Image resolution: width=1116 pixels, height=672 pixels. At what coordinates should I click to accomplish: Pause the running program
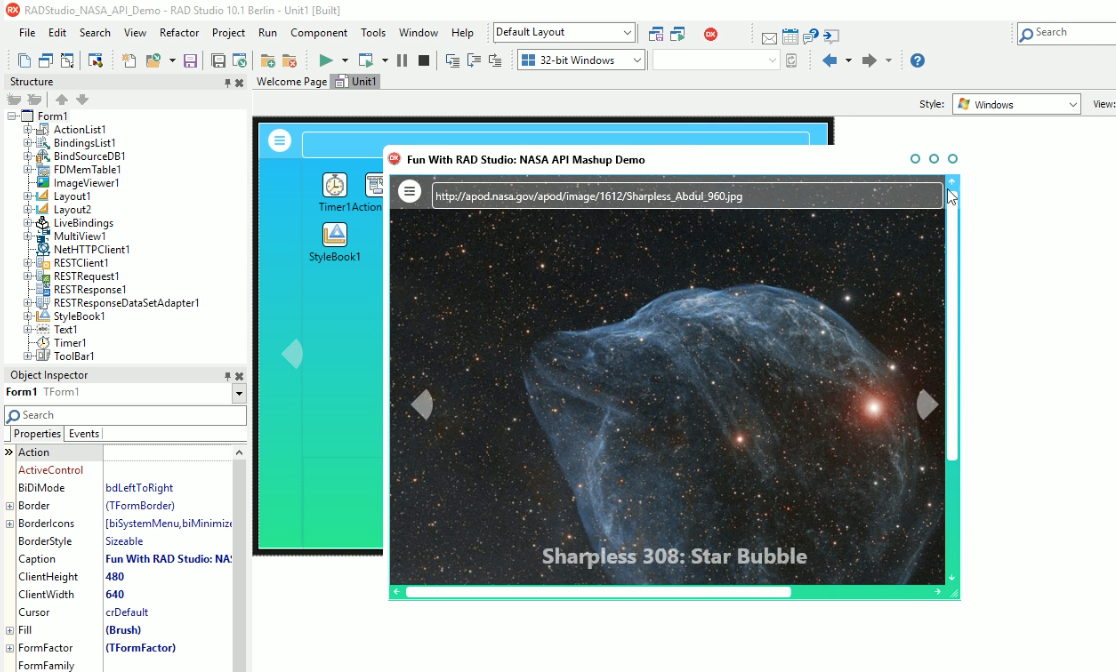click(402, 61)
